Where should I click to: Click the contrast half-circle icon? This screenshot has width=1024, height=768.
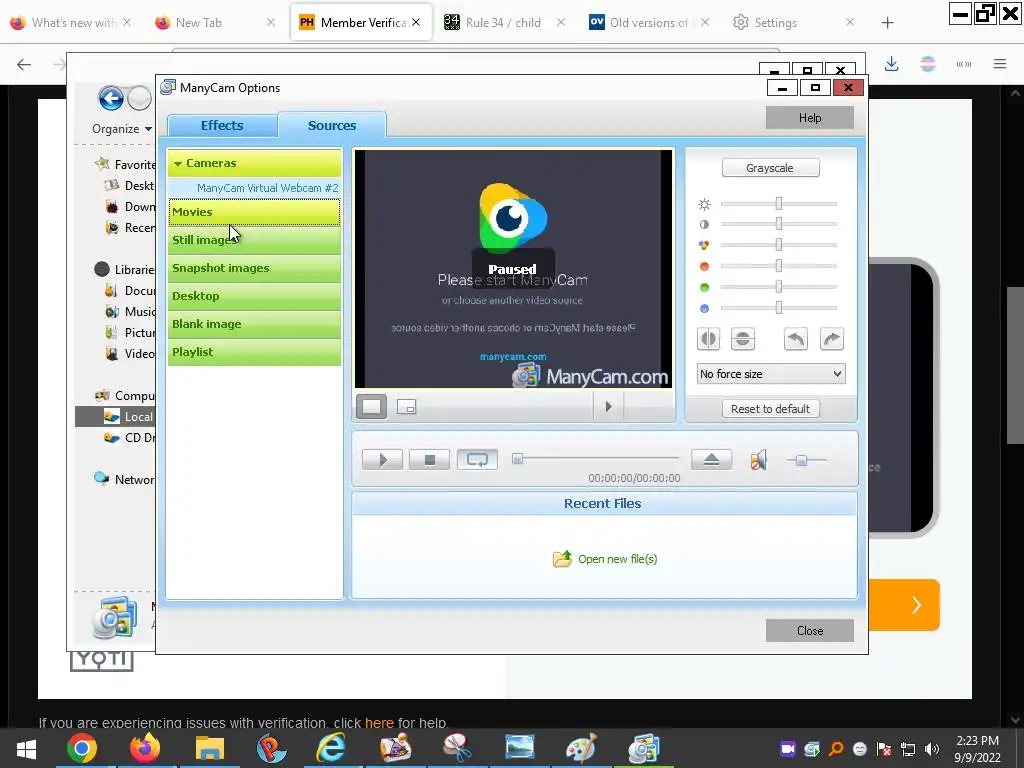(x=704, y=225)
